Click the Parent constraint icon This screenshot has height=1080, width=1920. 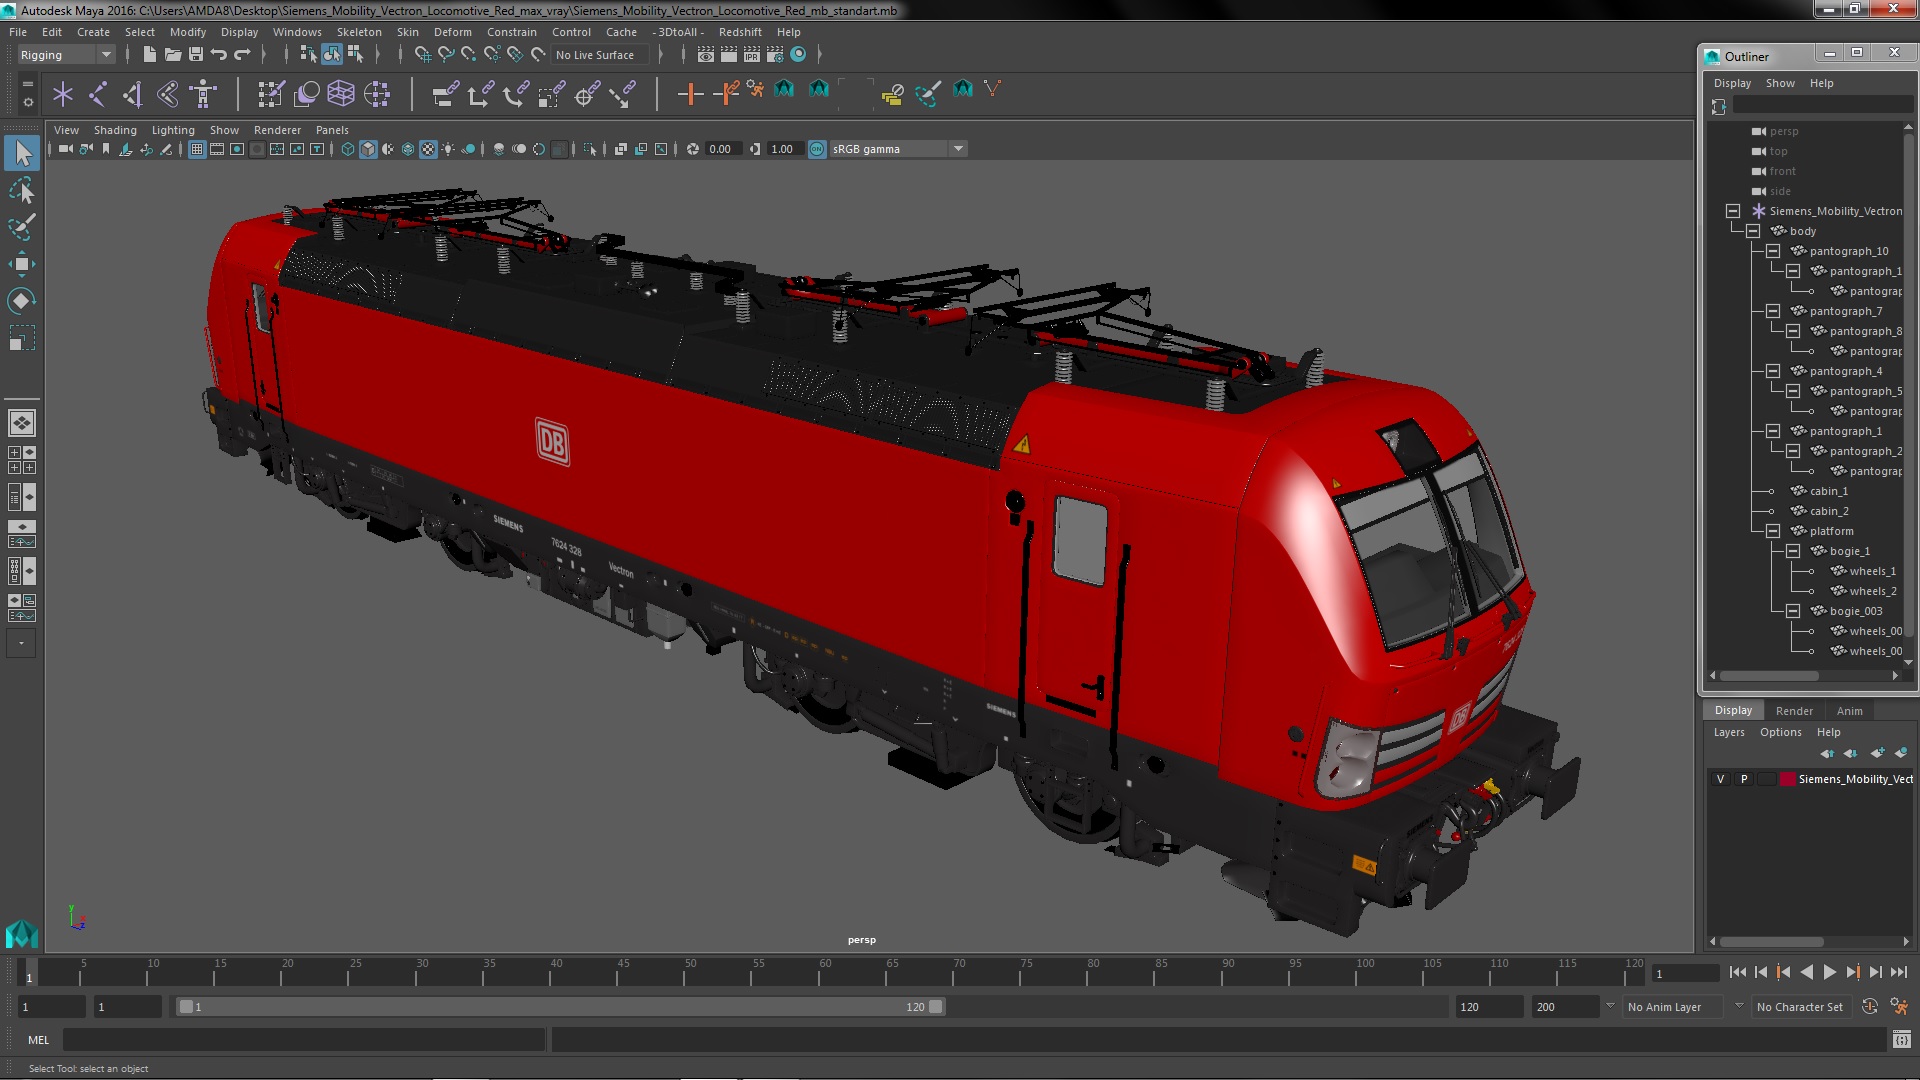pos(446,94)
